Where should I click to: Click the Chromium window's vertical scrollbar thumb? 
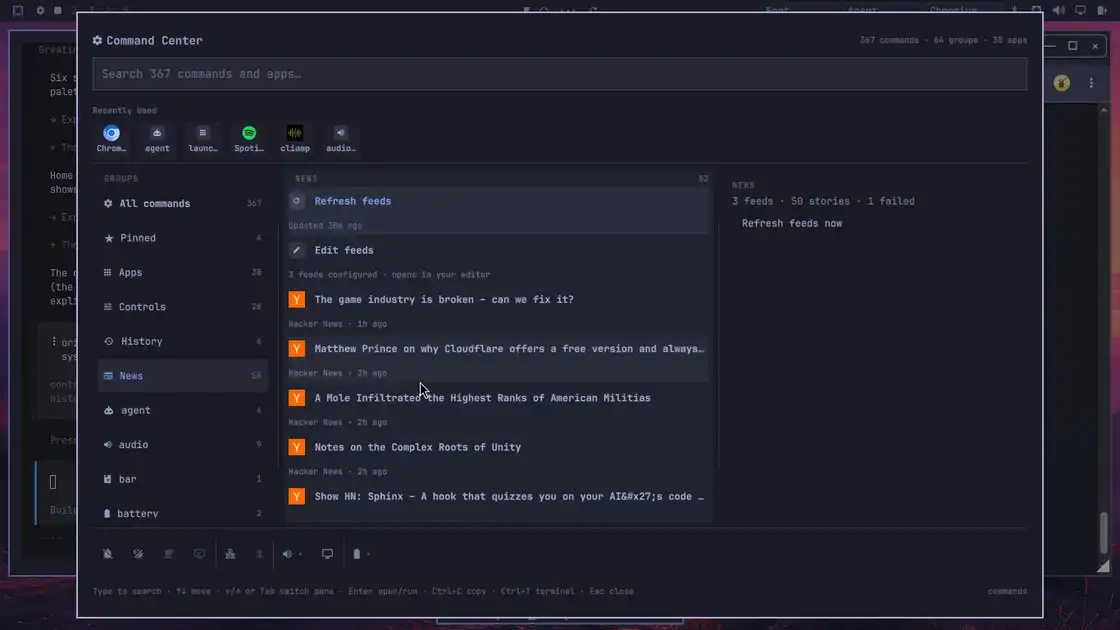(x=1104, y=531)
